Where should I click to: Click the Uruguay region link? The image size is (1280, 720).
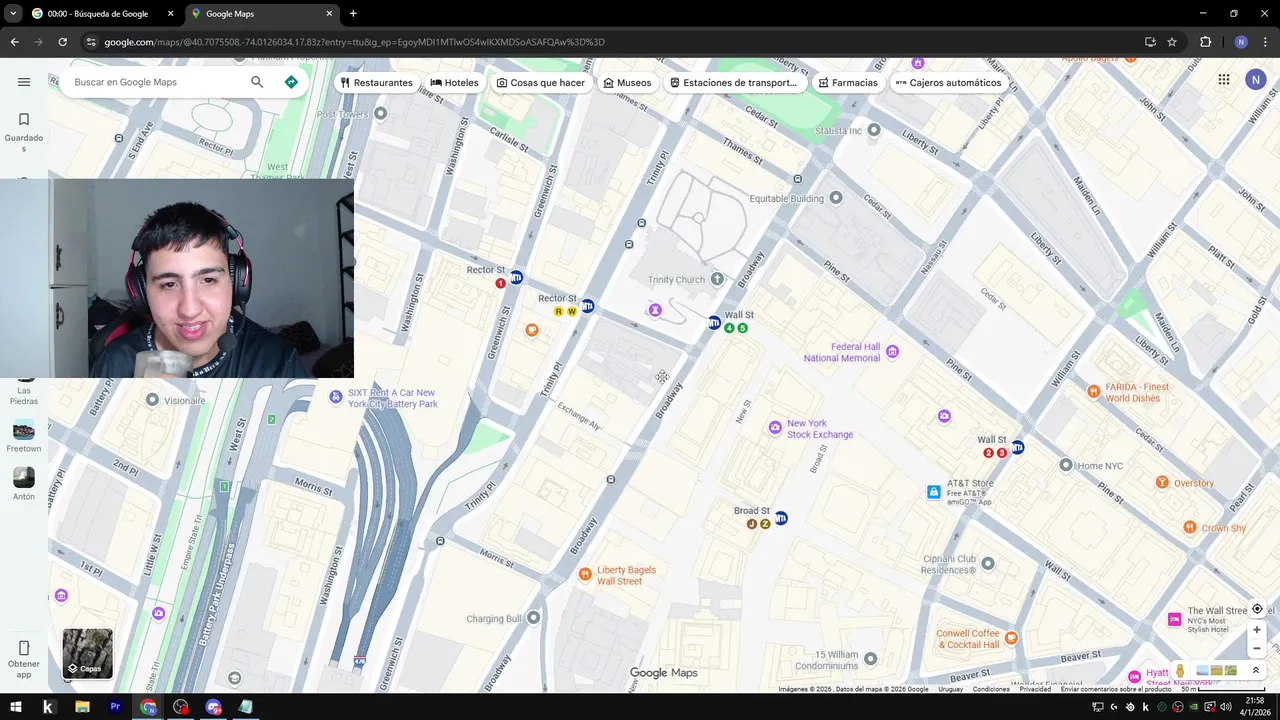[x=950, y=689]
